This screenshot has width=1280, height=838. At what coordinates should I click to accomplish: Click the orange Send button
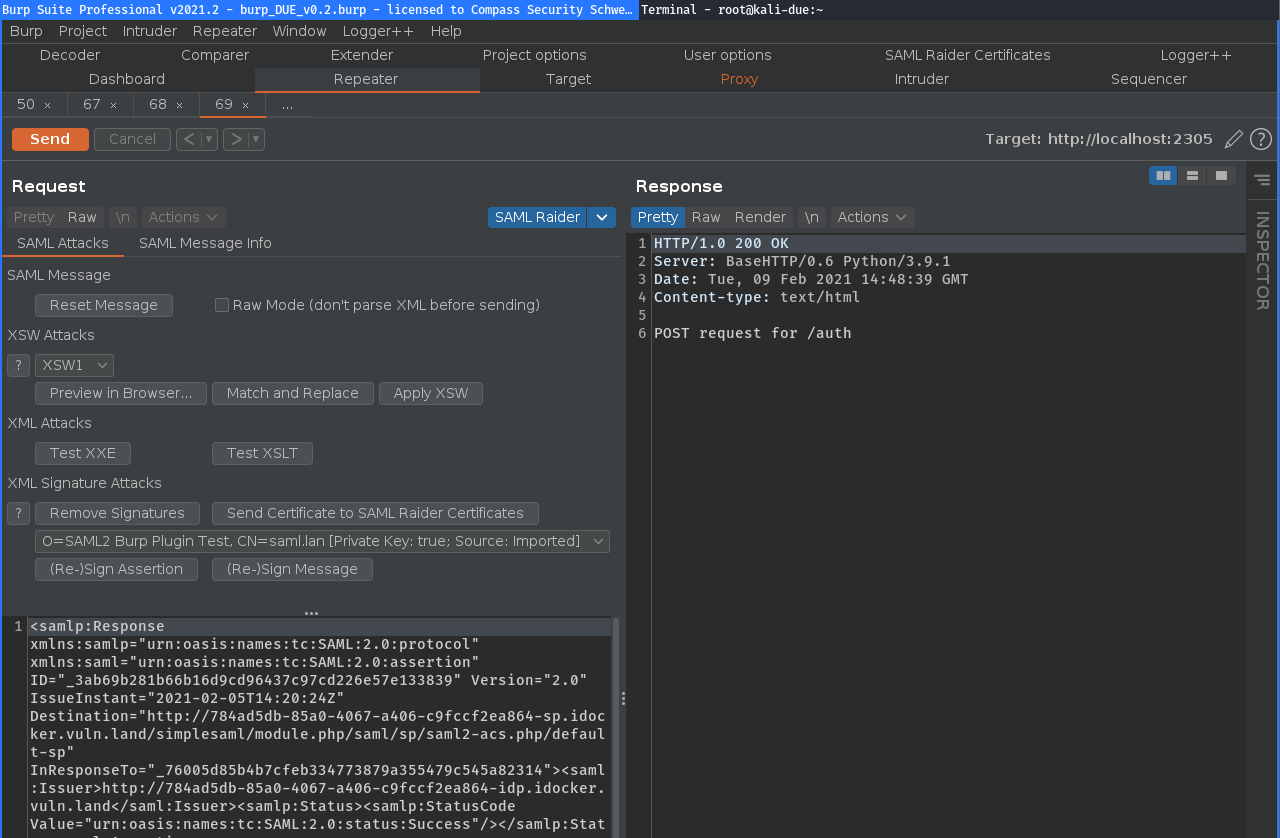49,139
